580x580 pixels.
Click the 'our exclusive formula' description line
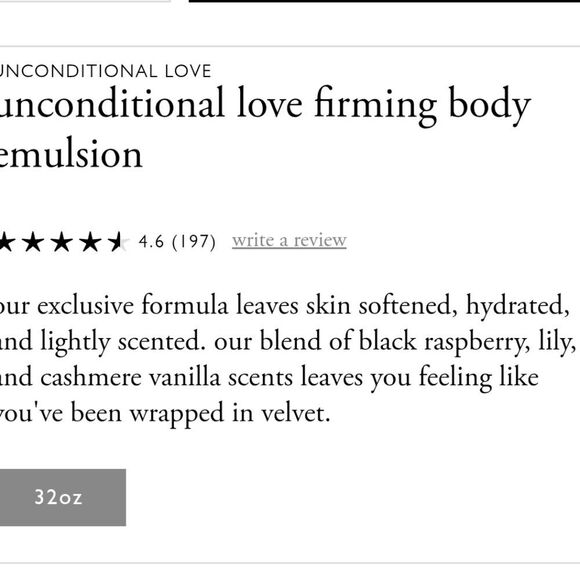click(284, 306)
